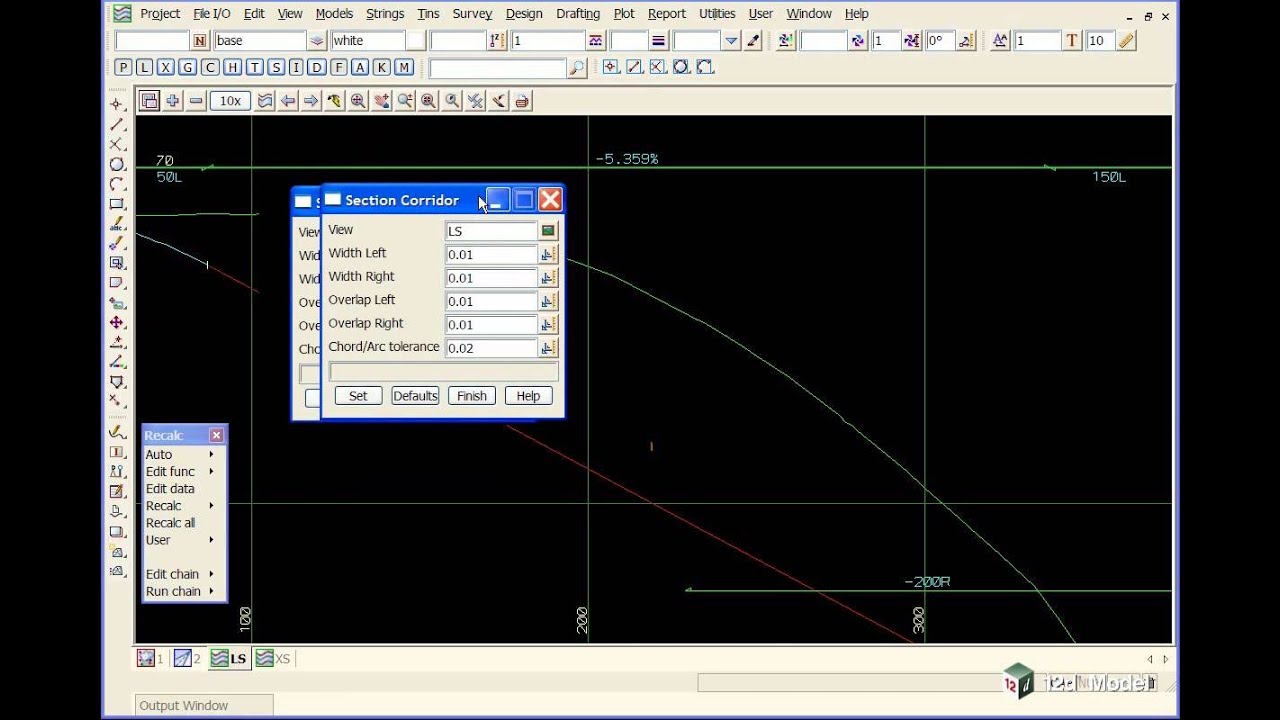This screenshot has width=1280, height=720.
Task: Open the Strings menu
Action: point(385,14)
